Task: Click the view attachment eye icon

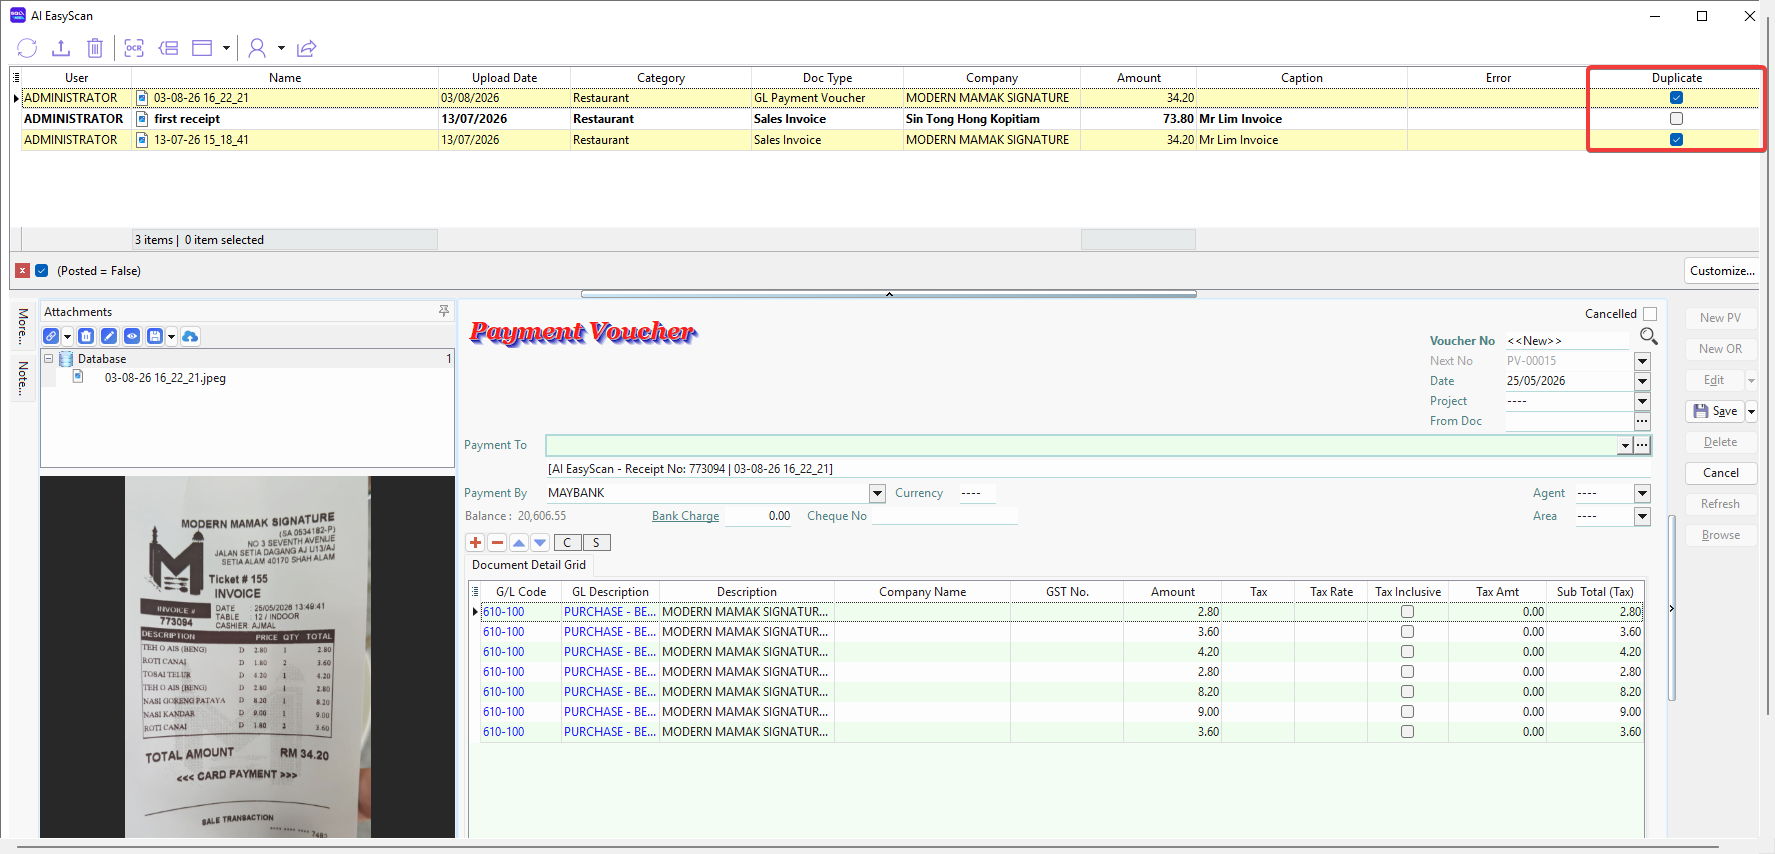Action: (132, 336)
